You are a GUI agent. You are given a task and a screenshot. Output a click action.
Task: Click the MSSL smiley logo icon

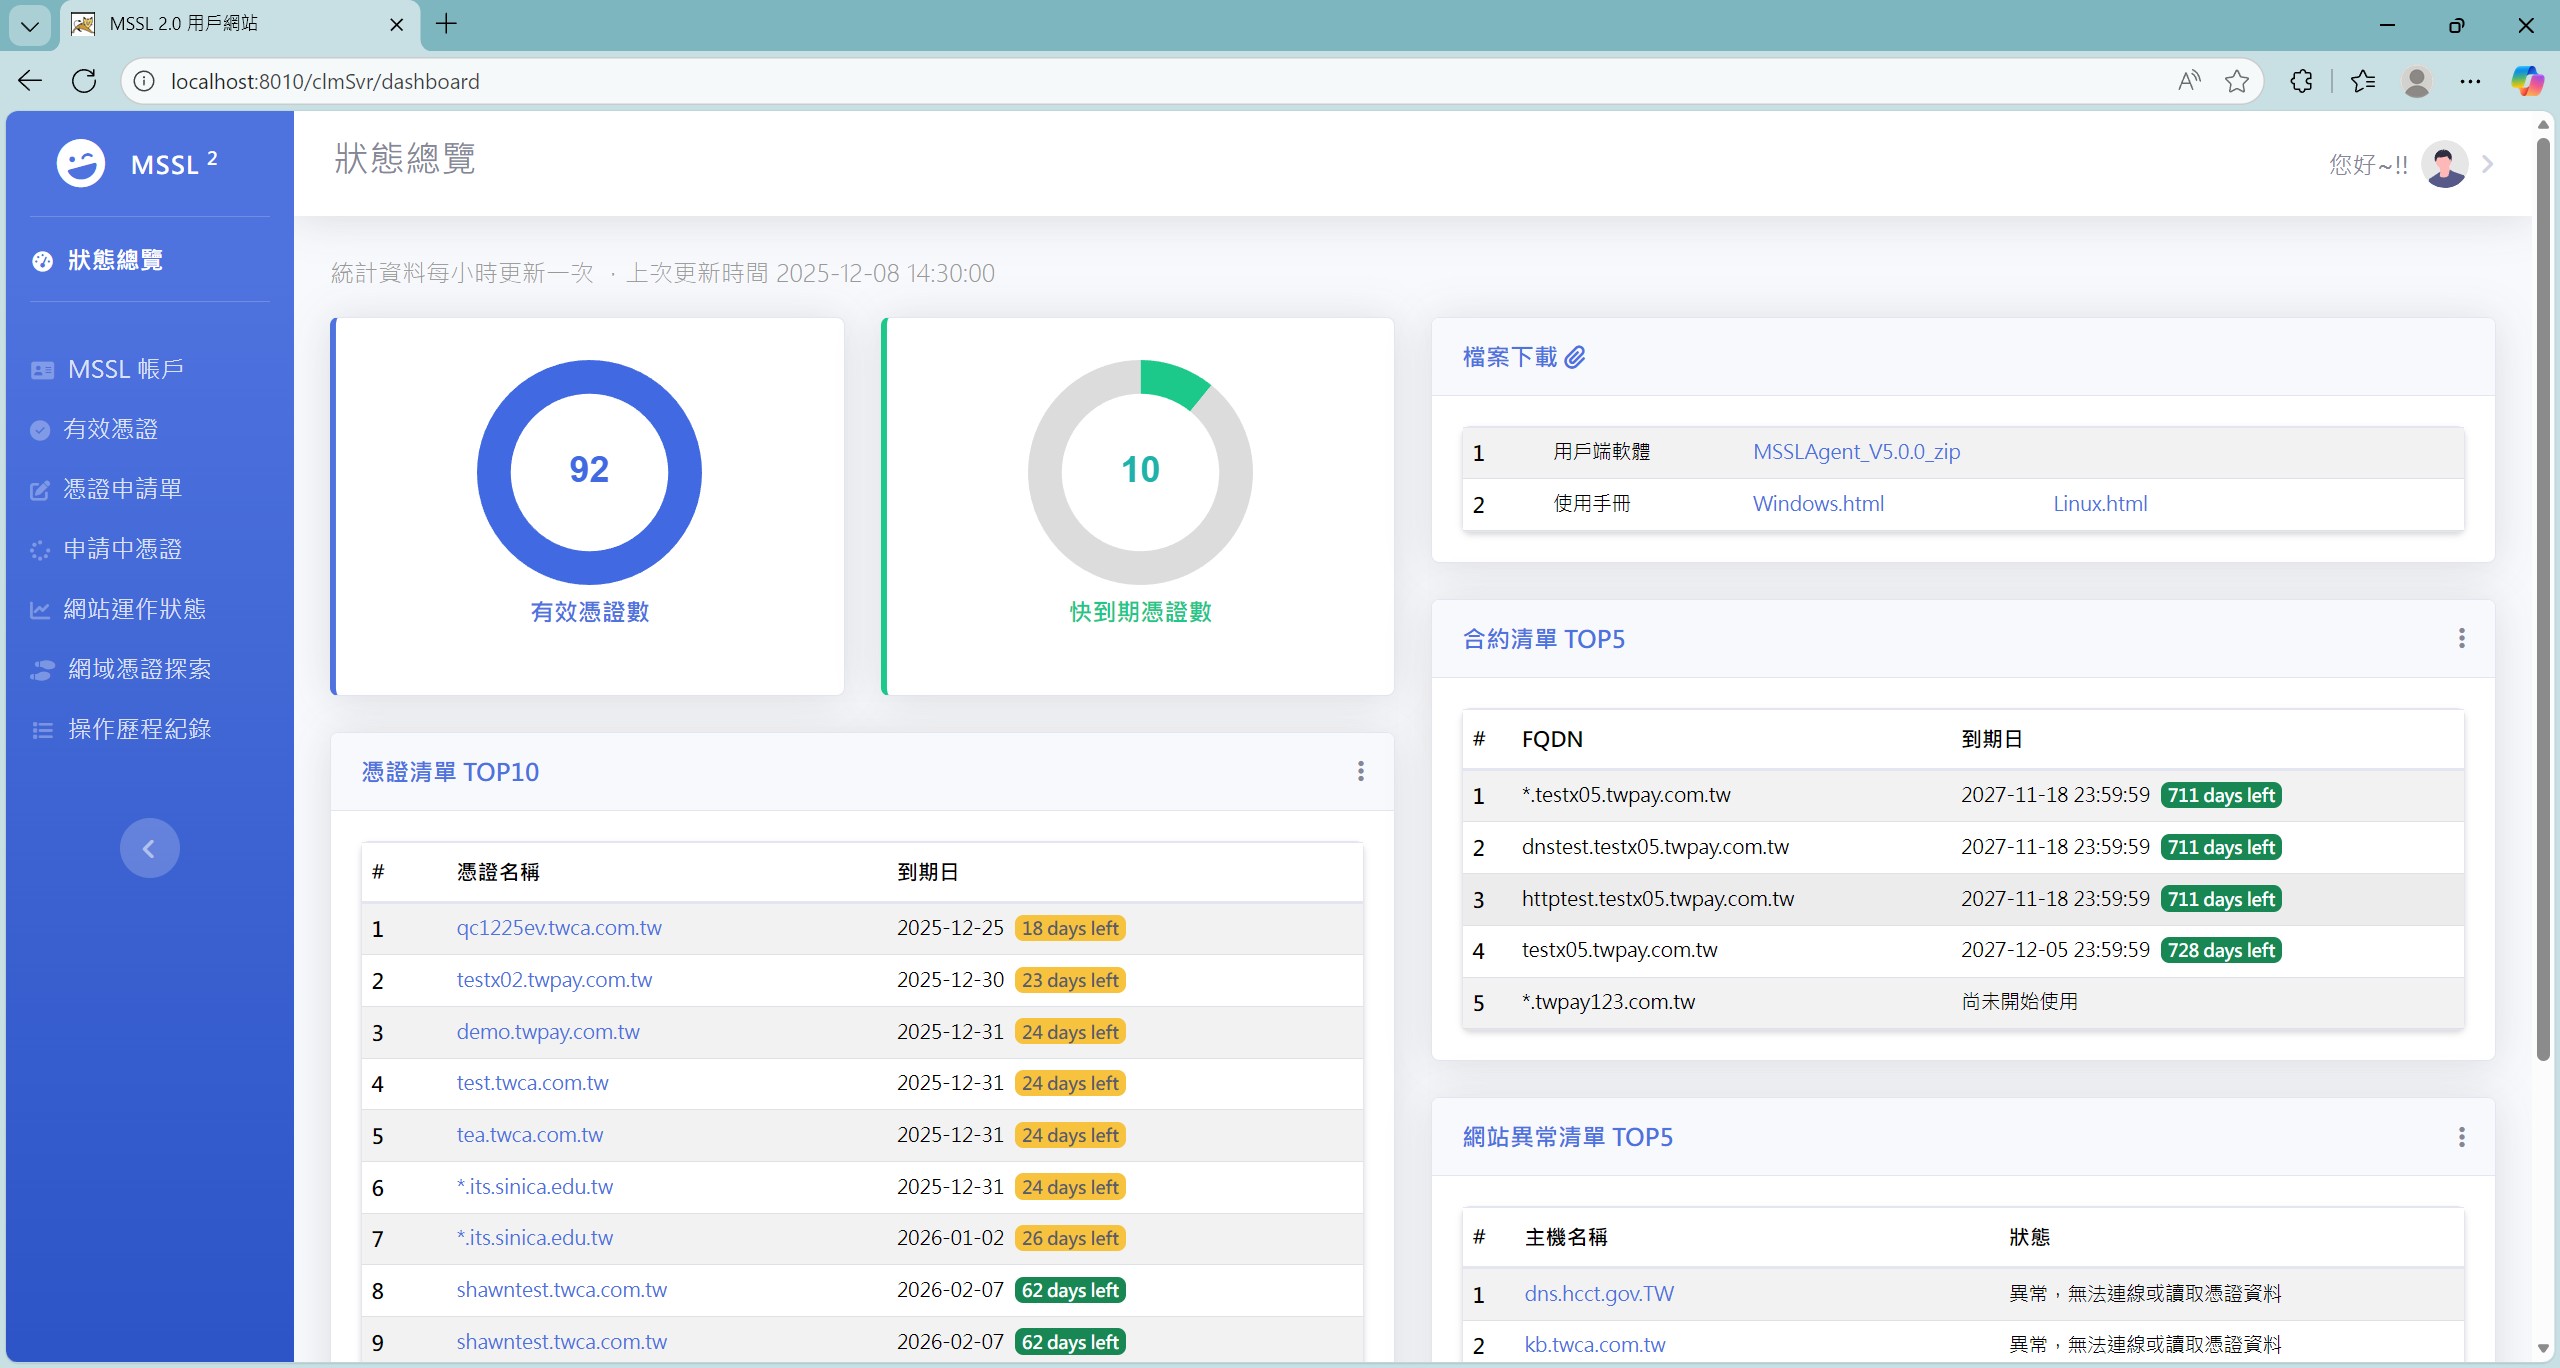click(80, 163)
